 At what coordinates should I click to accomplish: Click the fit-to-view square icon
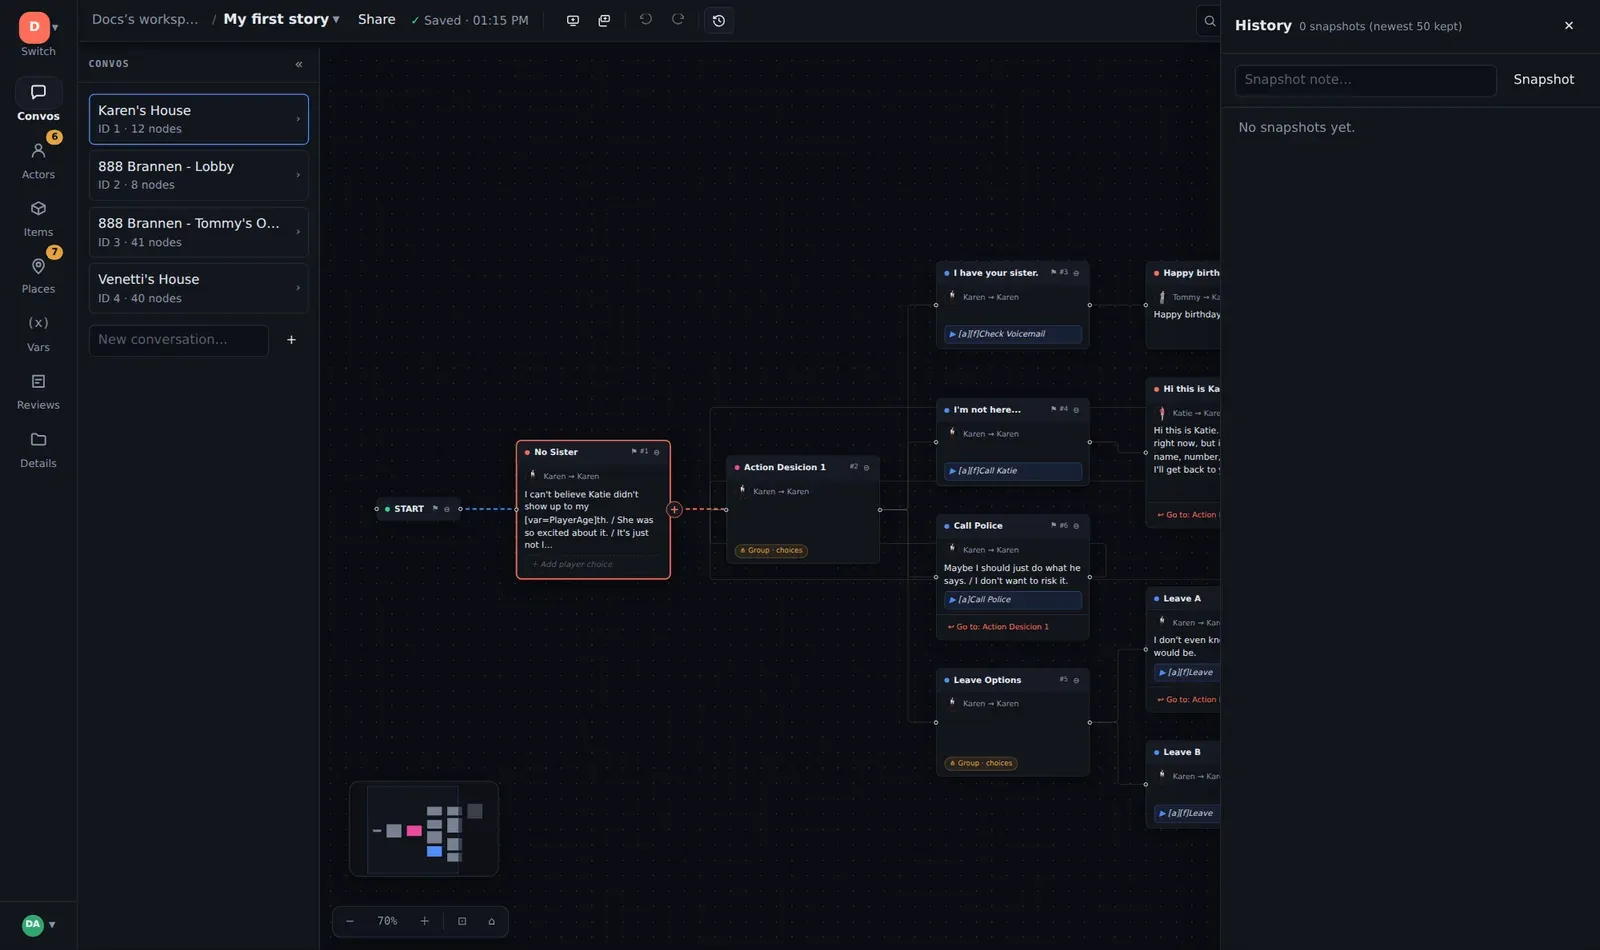pos(462,921)
